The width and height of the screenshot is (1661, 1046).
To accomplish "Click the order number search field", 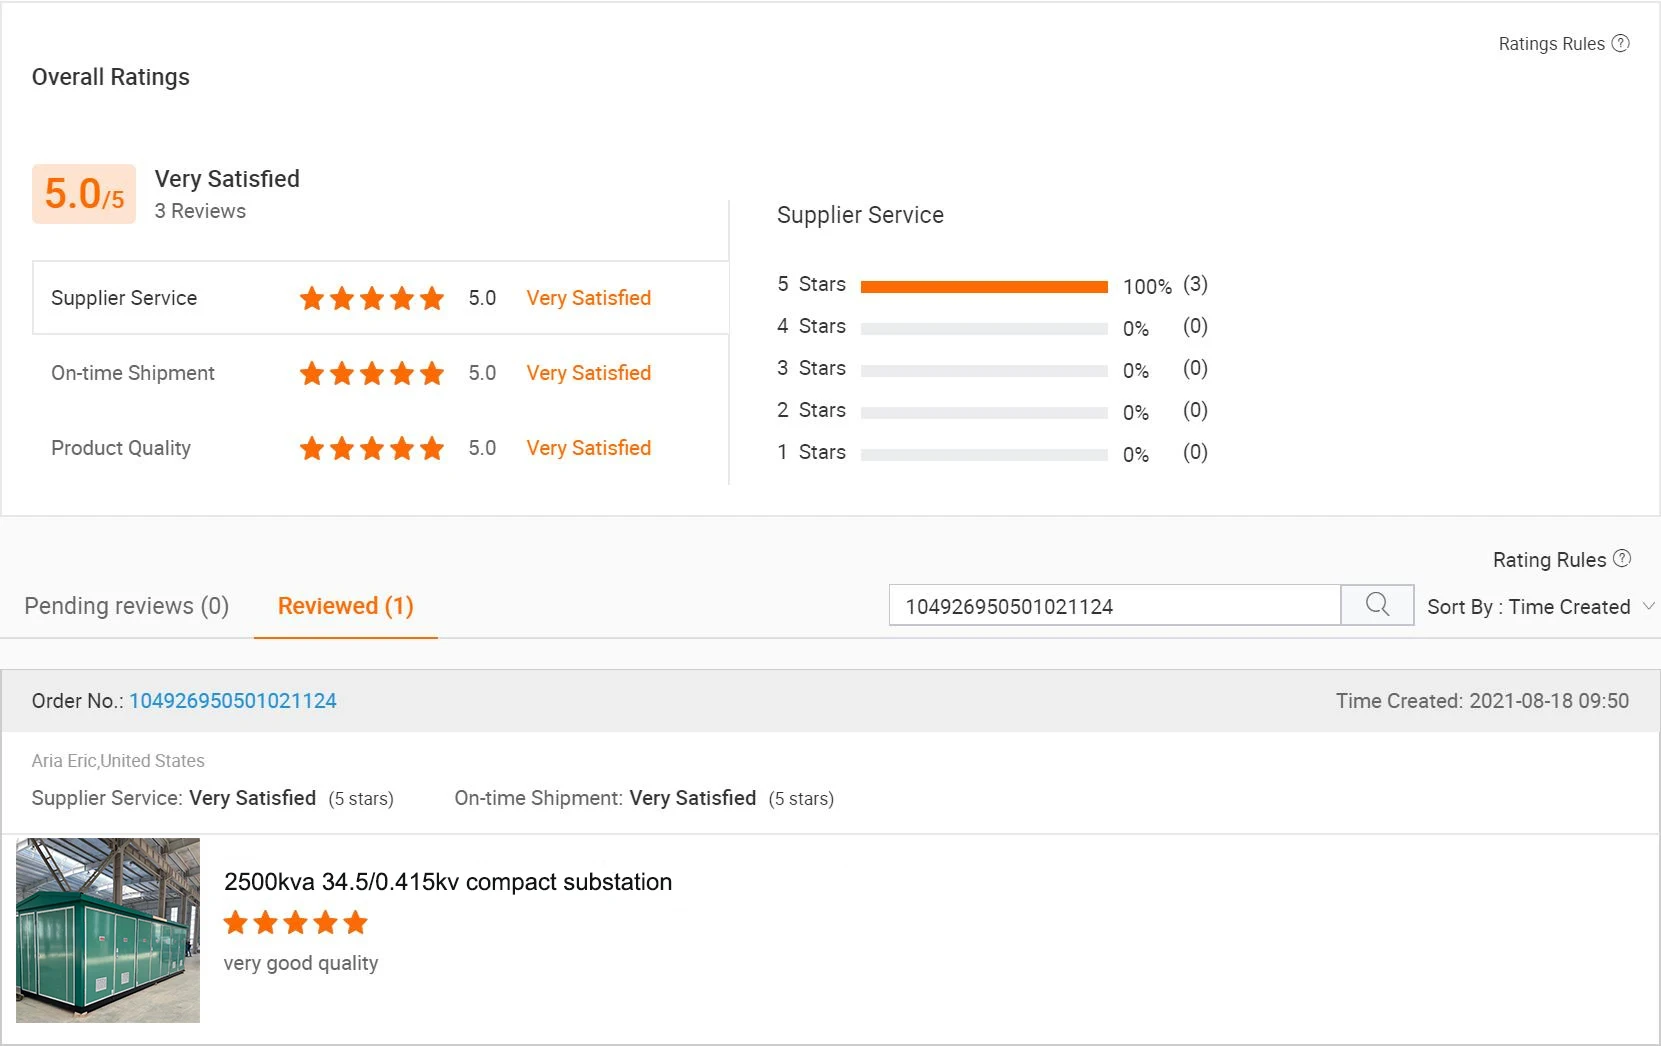I will [1114, 606].
